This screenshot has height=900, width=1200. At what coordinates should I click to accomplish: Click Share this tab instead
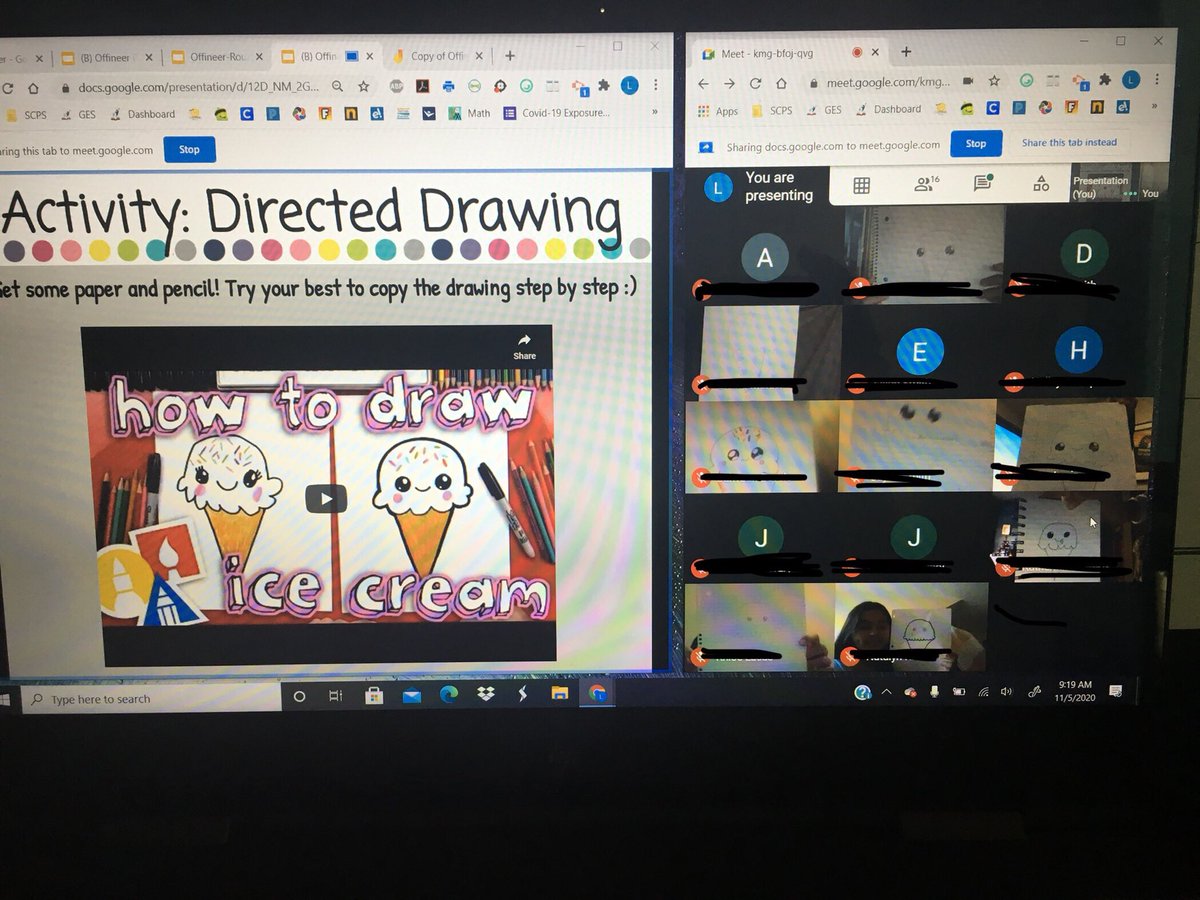1069,143
